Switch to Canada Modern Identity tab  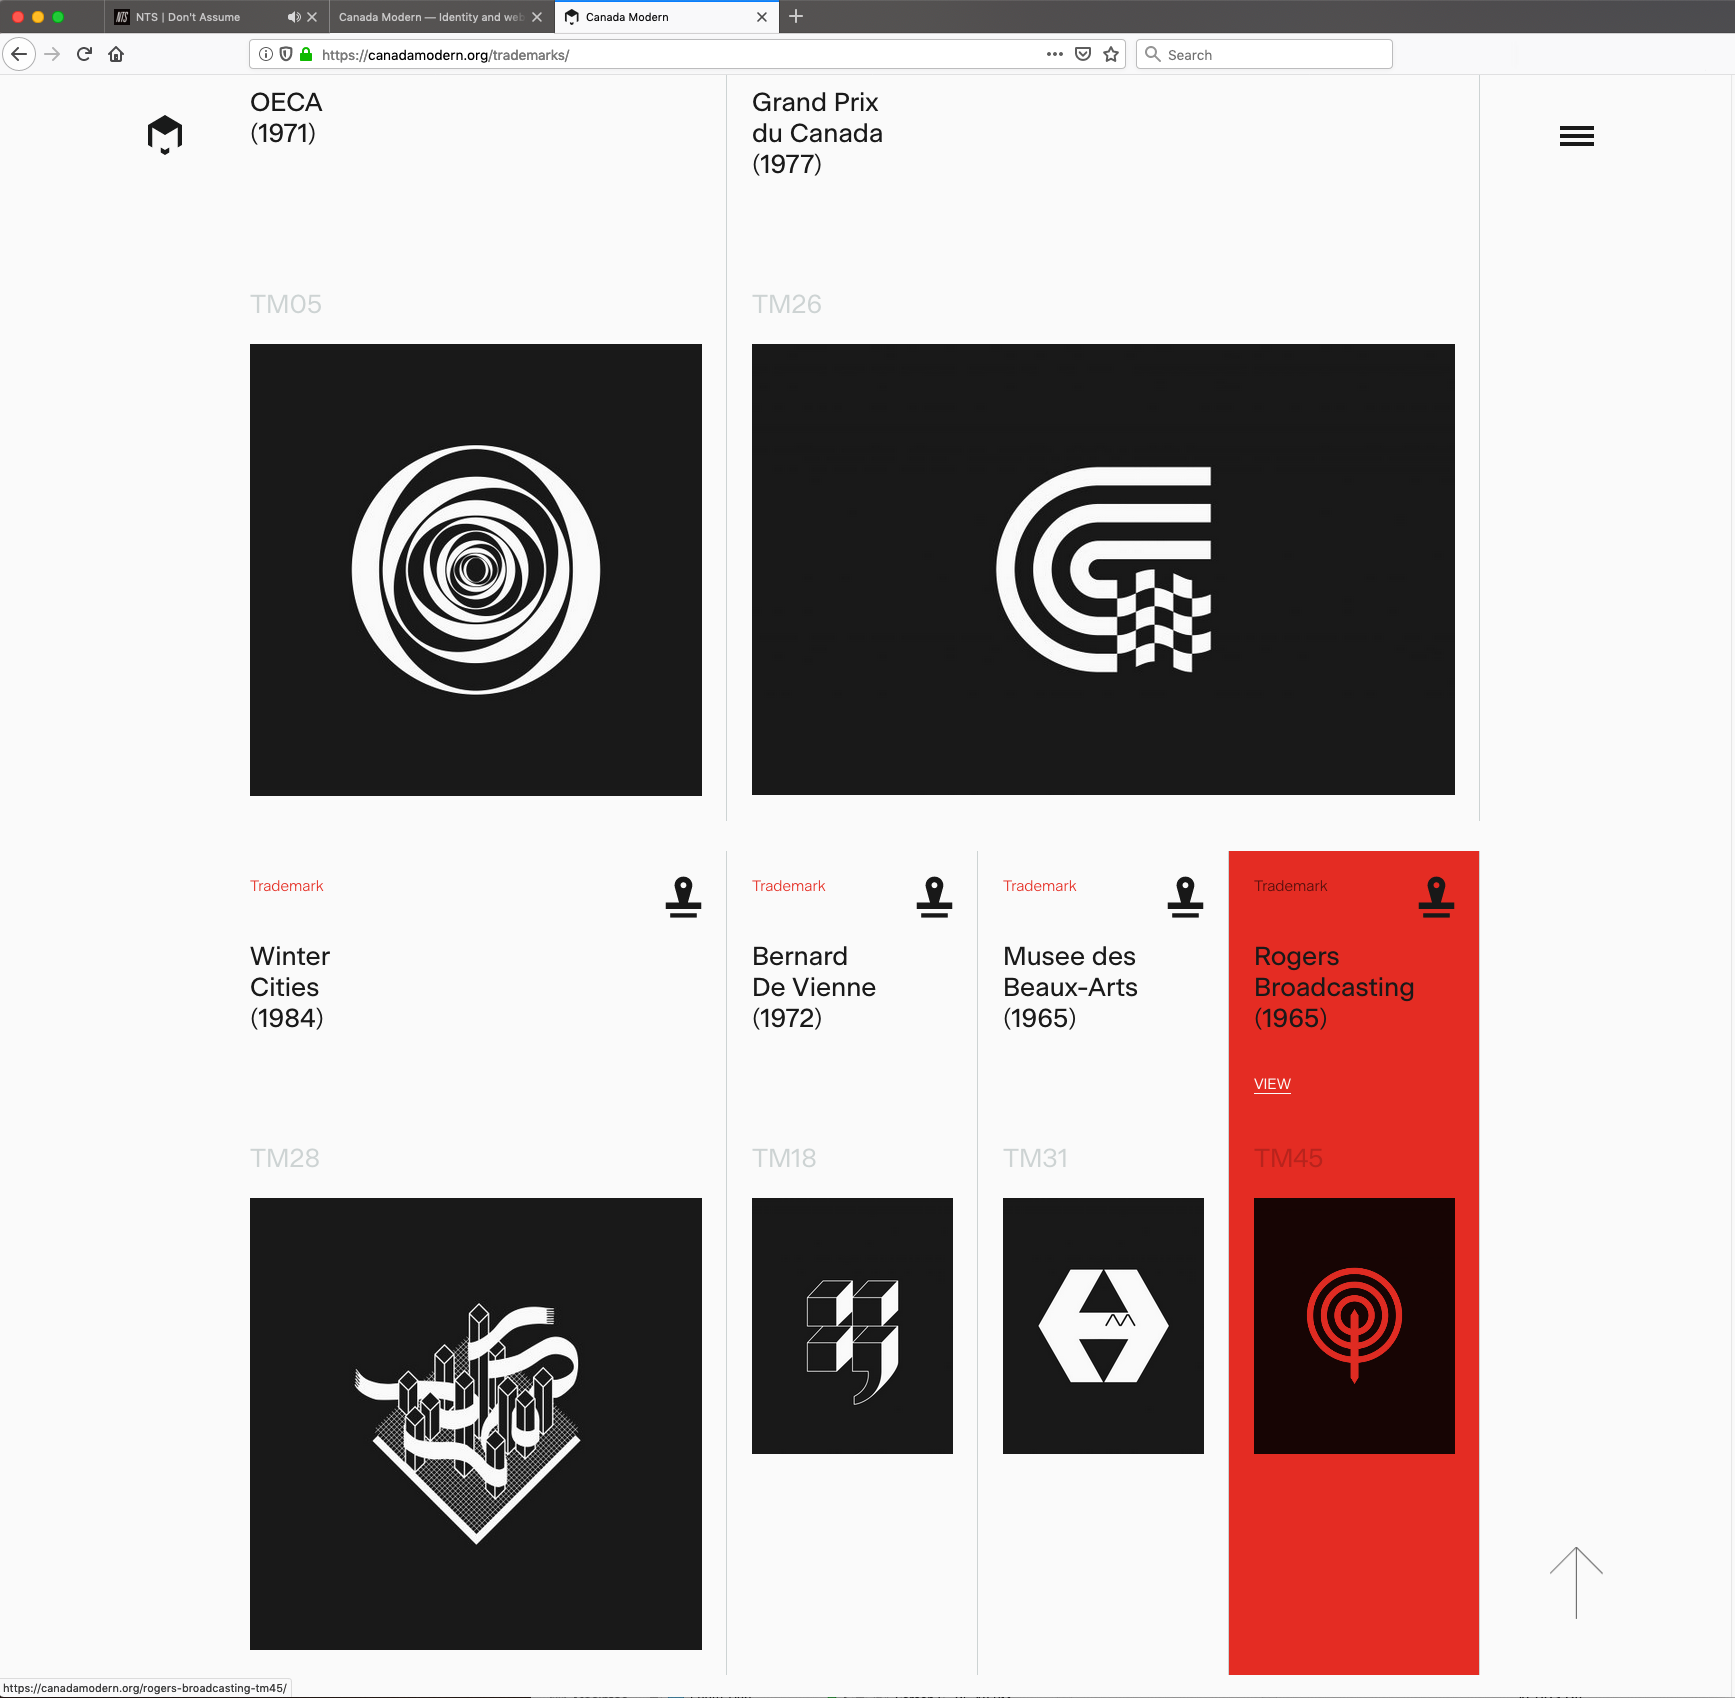[x=430, y=17]
